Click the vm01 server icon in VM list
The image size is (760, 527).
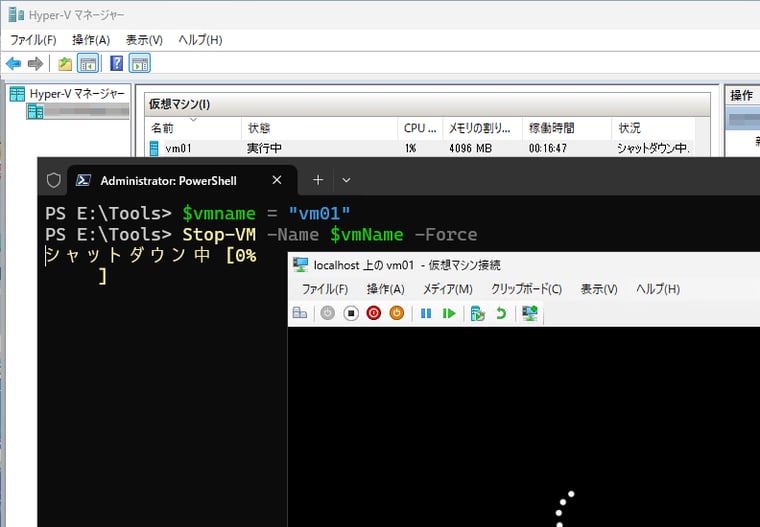154,148
